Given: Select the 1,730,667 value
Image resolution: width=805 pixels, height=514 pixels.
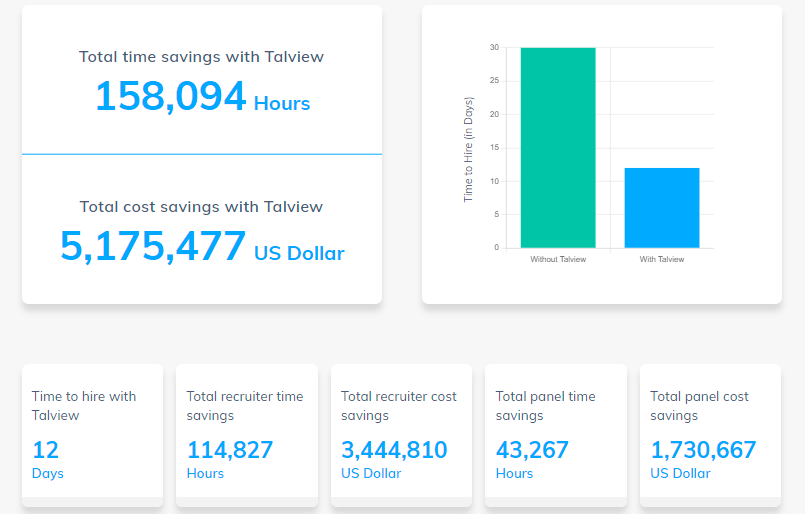Looking at the screenshot, I should (x=703, y=450).
